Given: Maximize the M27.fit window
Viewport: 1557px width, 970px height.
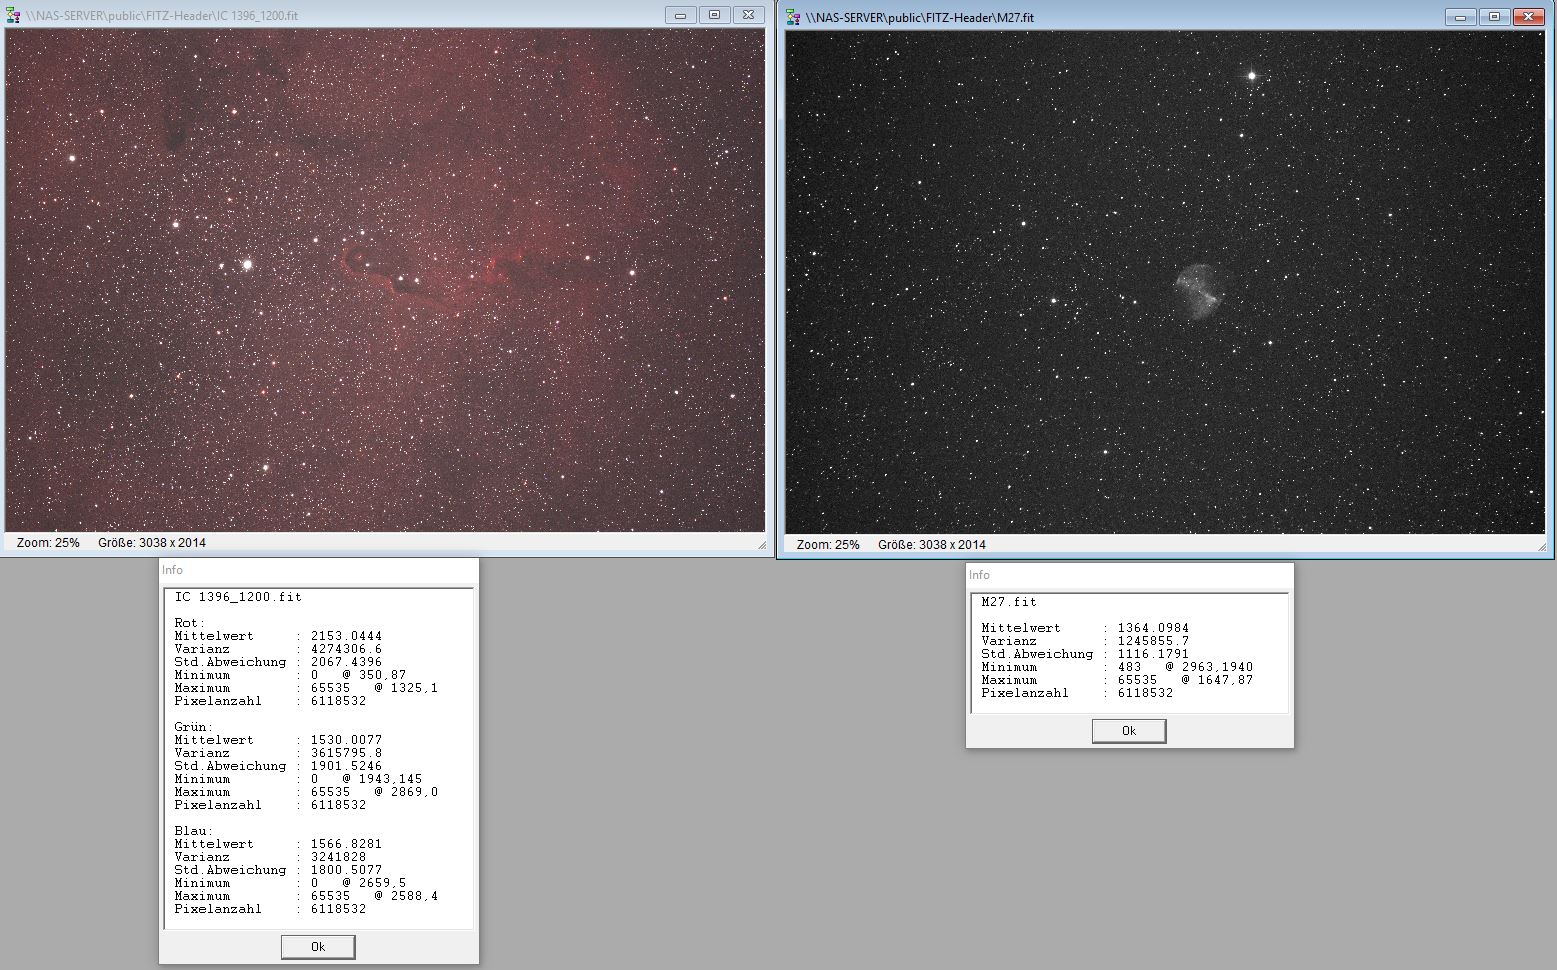Looking at the screenshot, I should pos(1494,17).
